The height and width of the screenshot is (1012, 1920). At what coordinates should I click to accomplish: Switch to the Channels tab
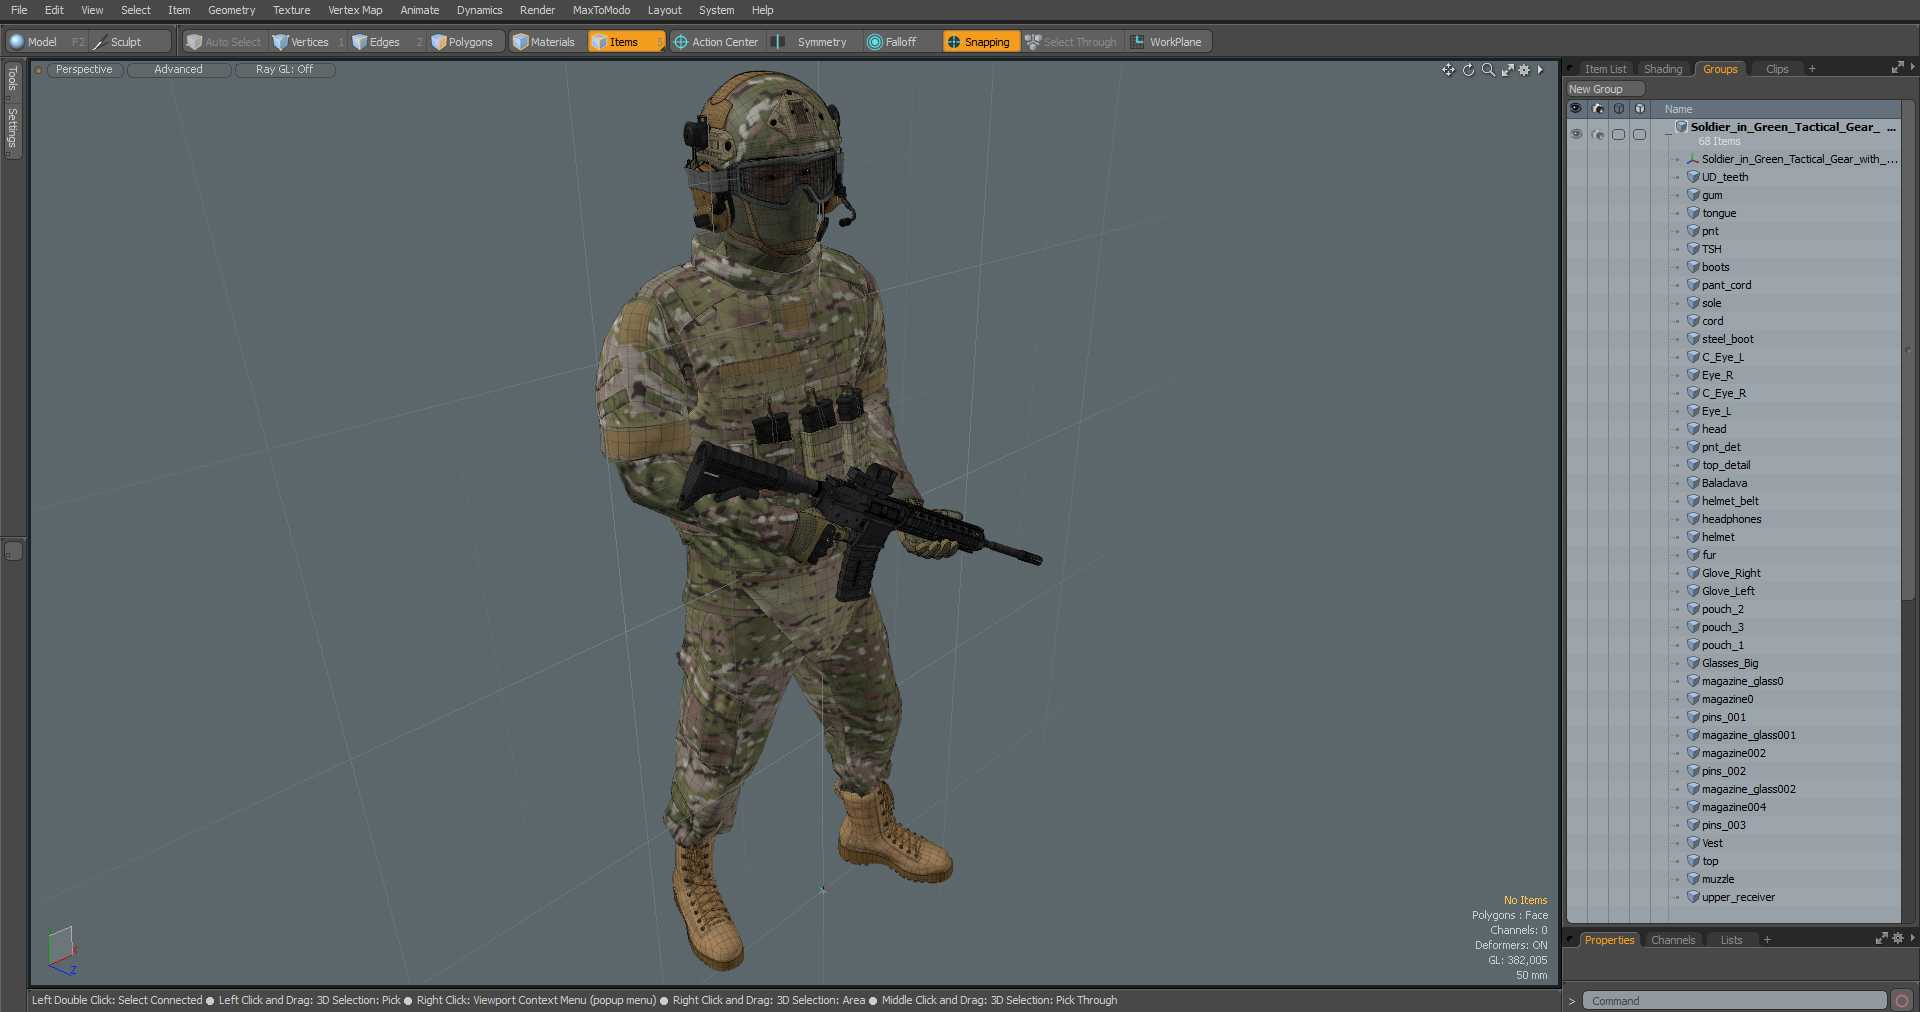coord(1673,940)
